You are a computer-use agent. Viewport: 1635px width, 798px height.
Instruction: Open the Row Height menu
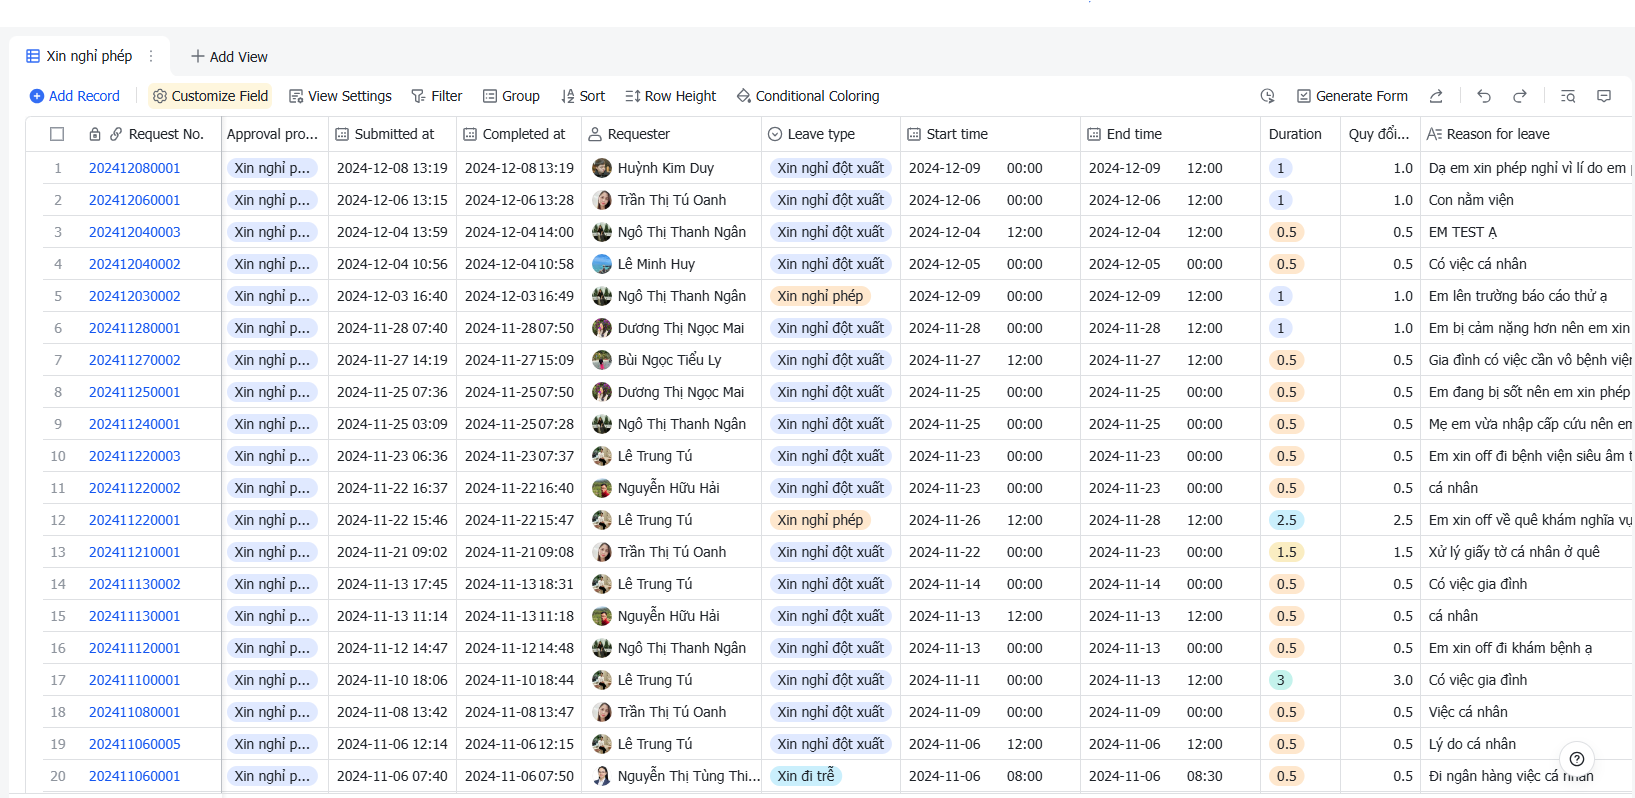pyautogui.click(x=670, y=96)
